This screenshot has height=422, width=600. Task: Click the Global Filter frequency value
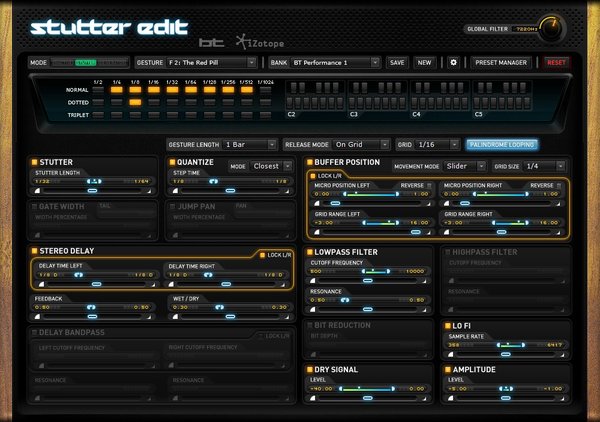coord(527,29)
